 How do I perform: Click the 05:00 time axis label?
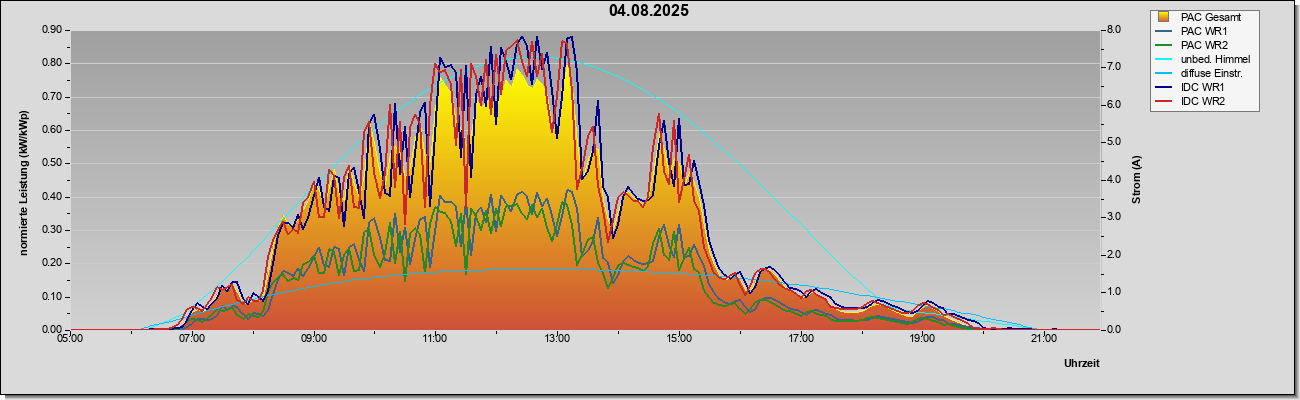pos(70,339)
